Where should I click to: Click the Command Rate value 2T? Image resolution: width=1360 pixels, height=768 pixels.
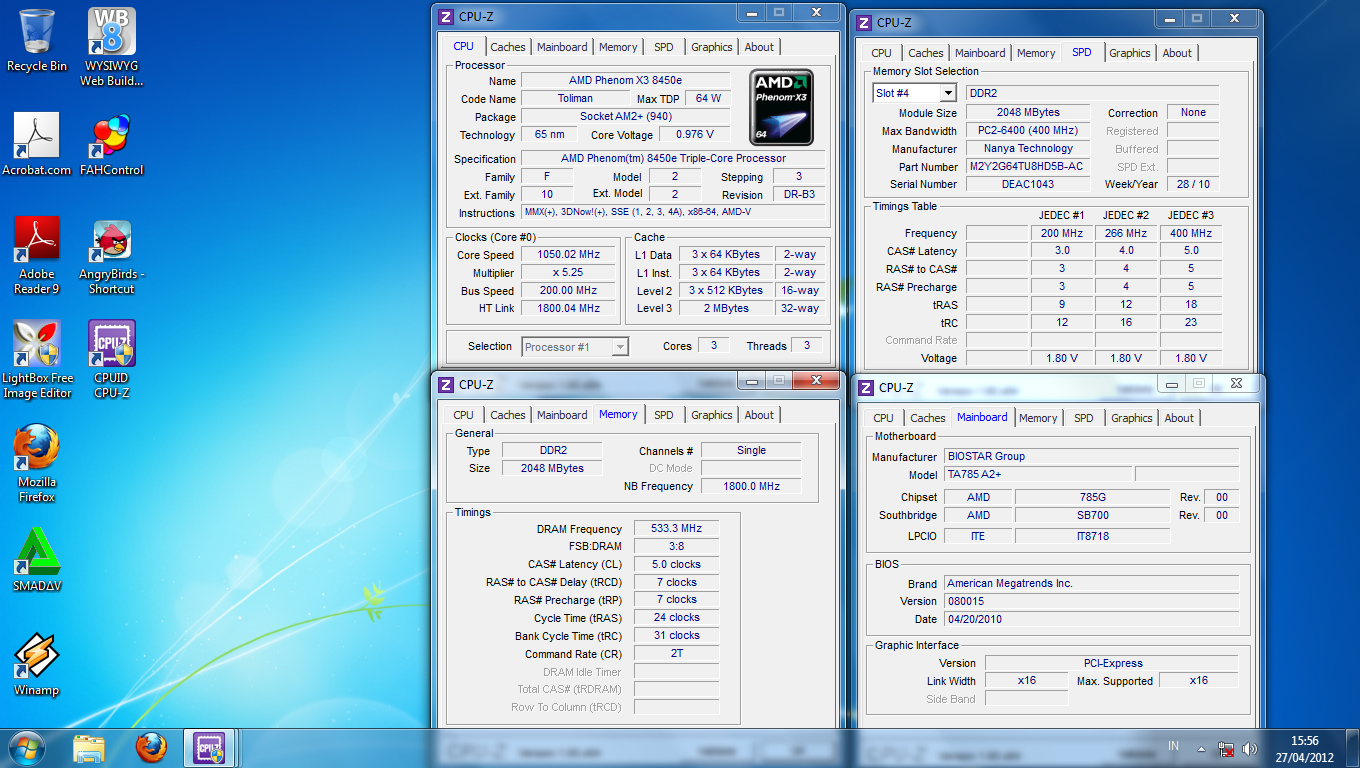click(676, 653)
